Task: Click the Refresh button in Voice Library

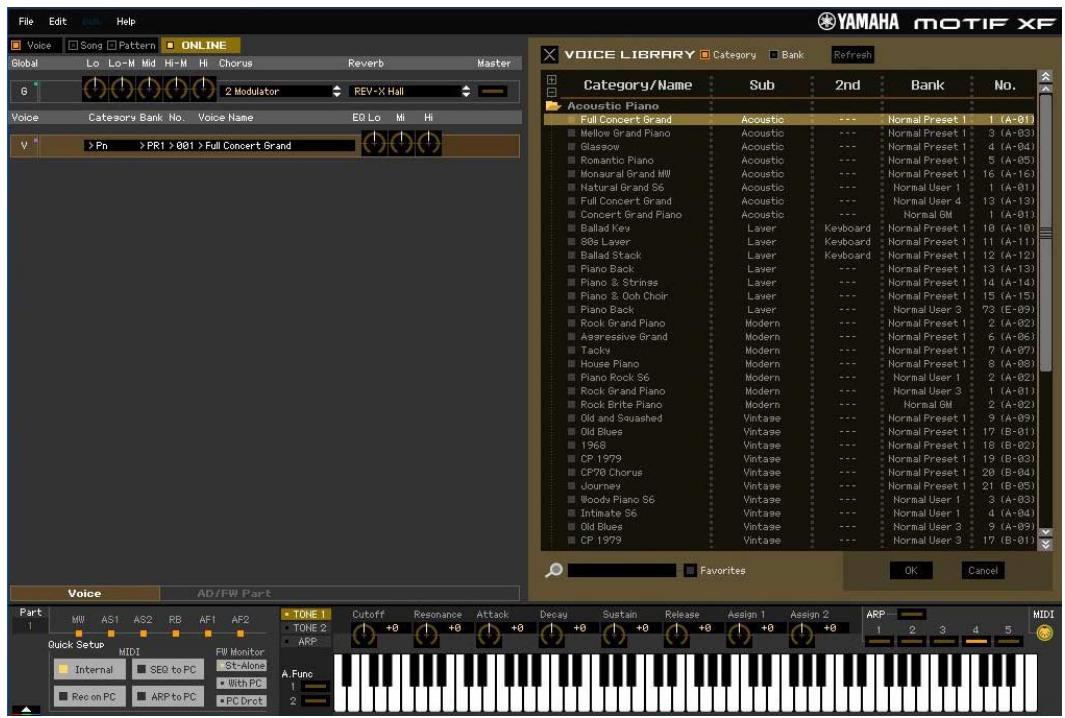Action: click(x=852, y=55)
